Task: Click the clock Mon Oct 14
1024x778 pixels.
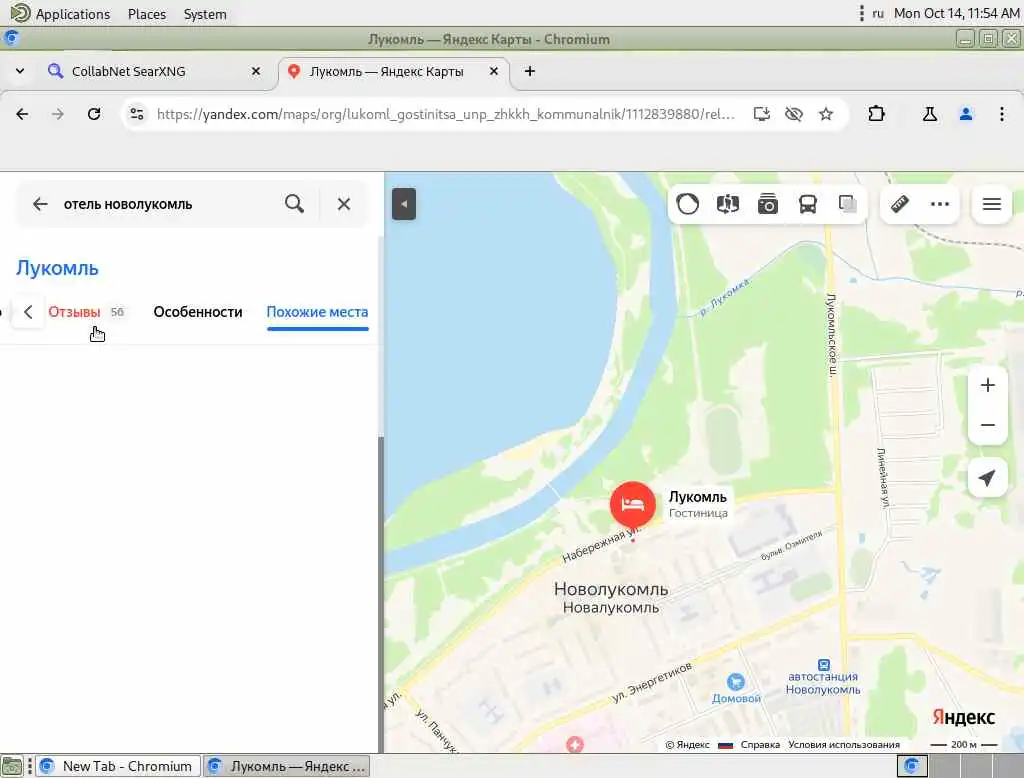Action: point(956,13)
